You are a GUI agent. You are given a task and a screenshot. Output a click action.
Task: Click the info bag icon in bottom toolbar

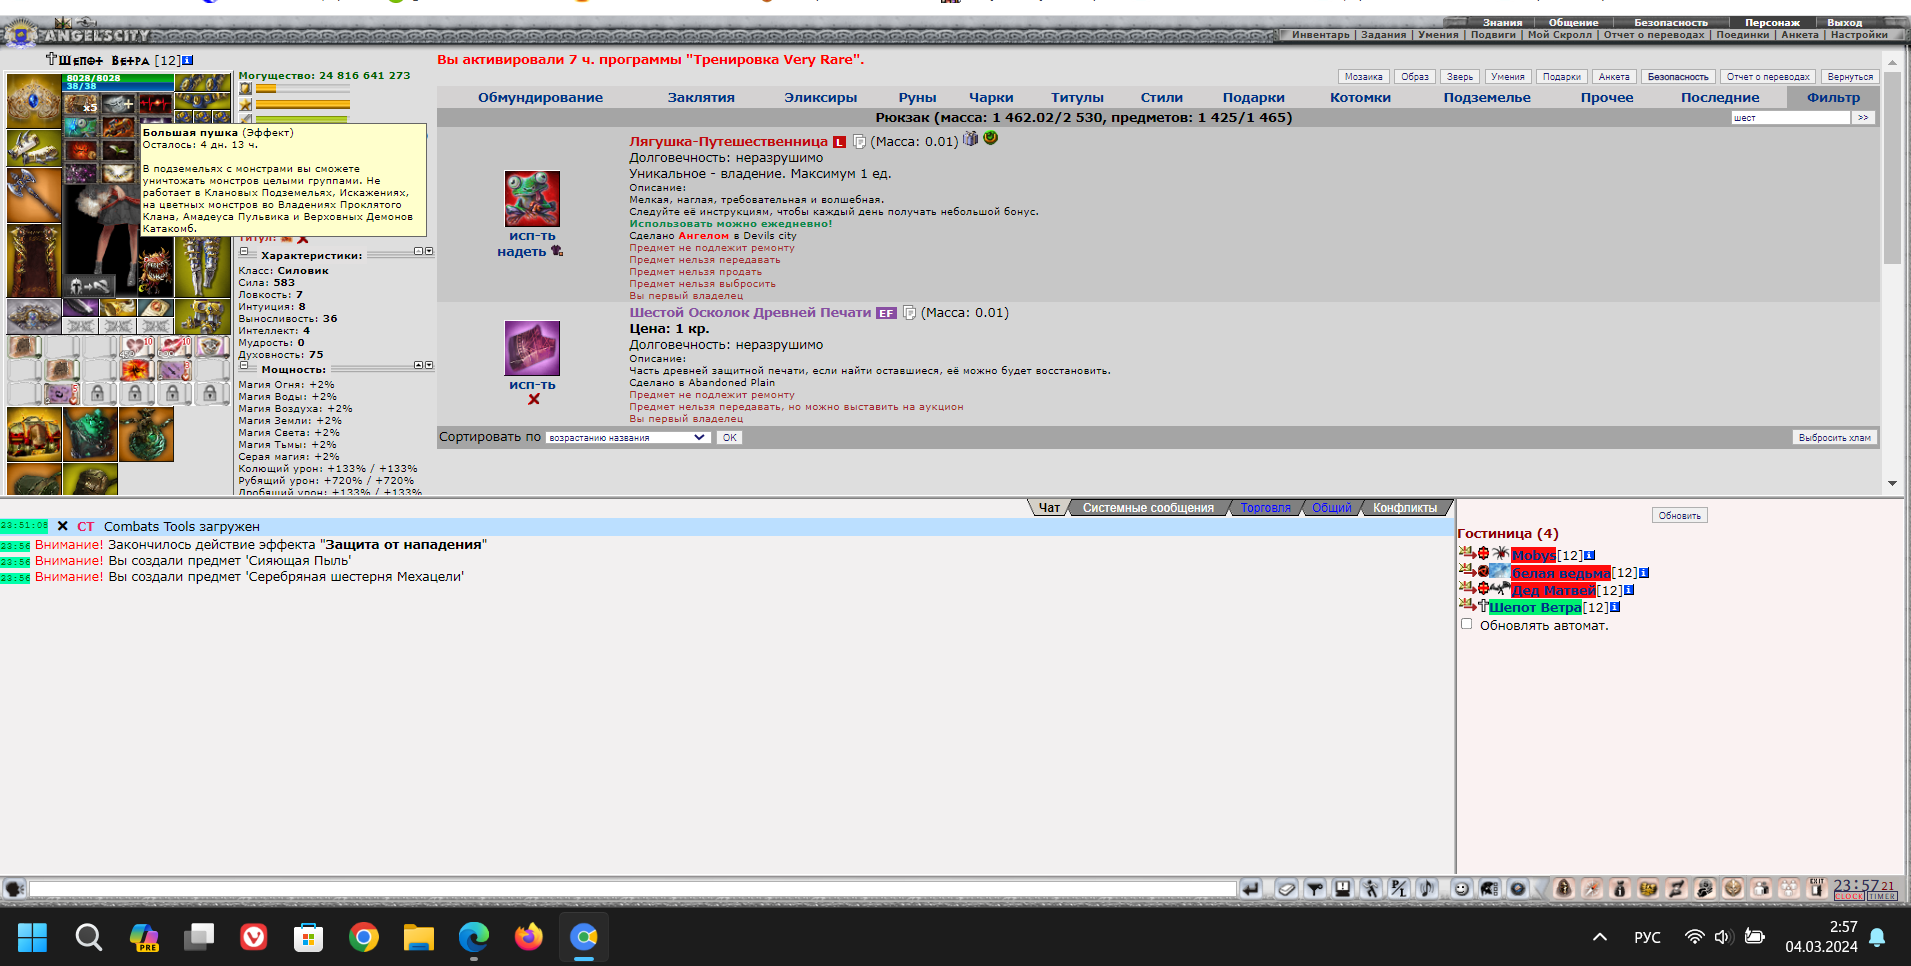pos(1620,888)
